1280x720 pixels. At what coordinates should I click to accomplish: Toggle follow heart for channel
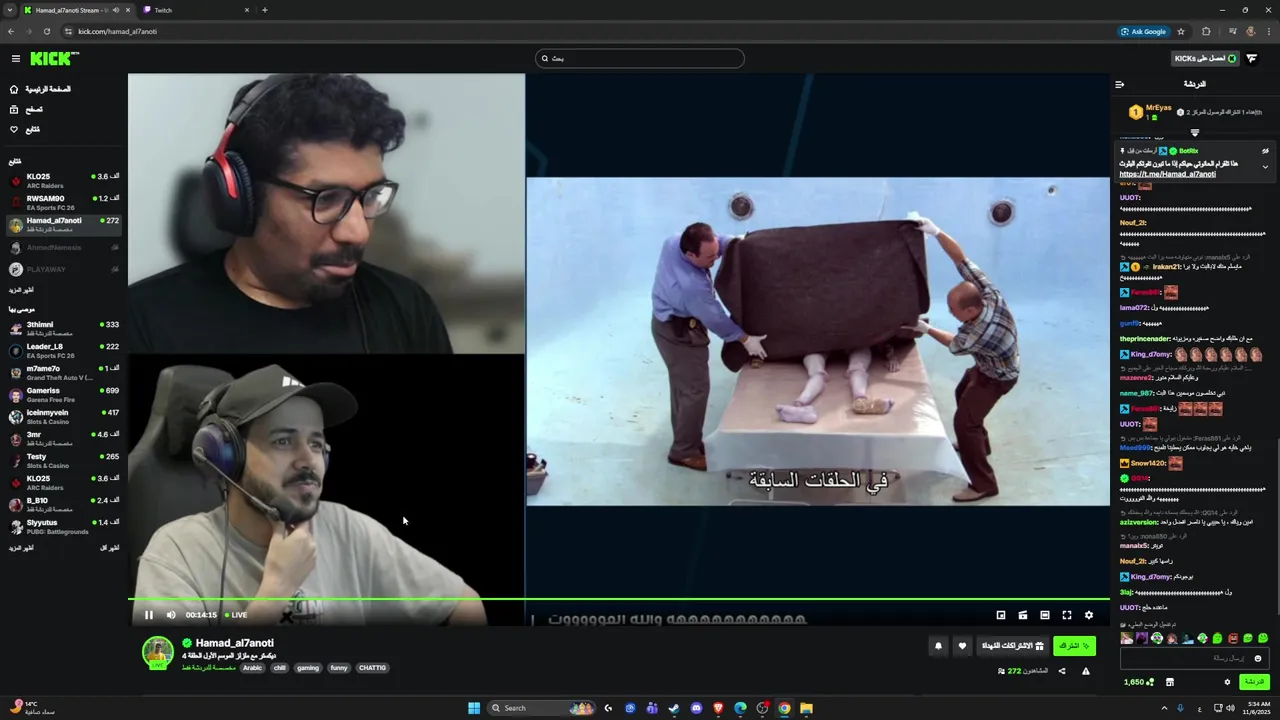click(x=962, y=646)
